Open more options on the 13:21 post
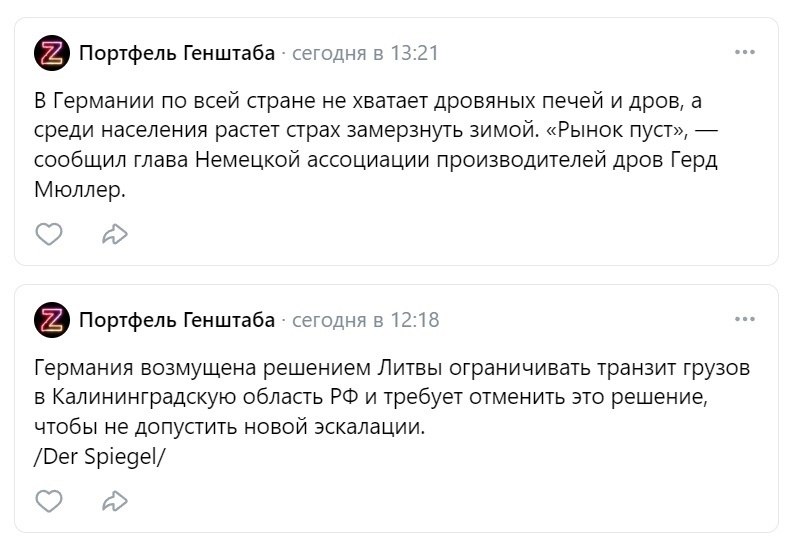The width and height of the screenshot is (794, 545). tap(745, 52)
